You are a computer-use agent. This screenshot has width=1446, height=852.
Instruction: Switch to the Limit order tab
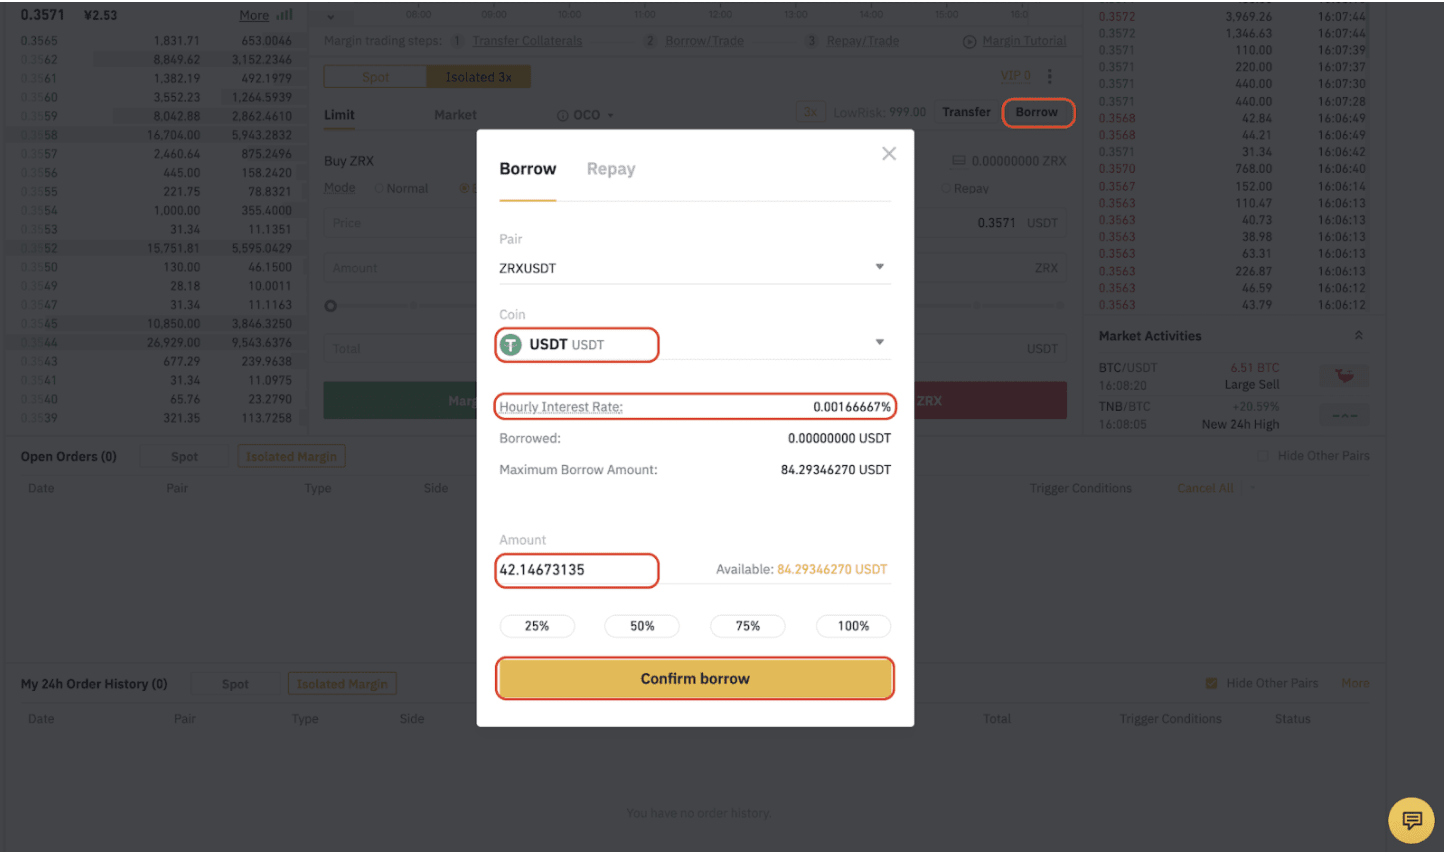pos(339,115)
